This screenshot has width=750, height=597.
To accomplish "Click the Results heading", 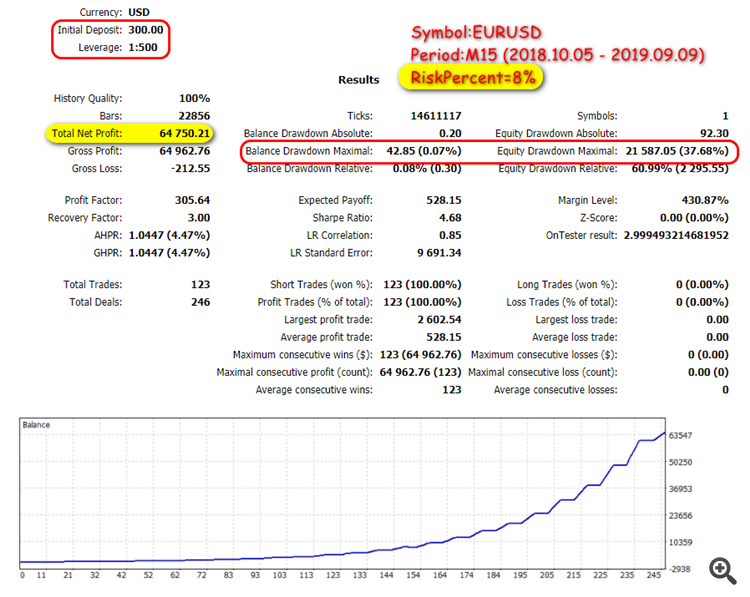I will click(359, 80).
